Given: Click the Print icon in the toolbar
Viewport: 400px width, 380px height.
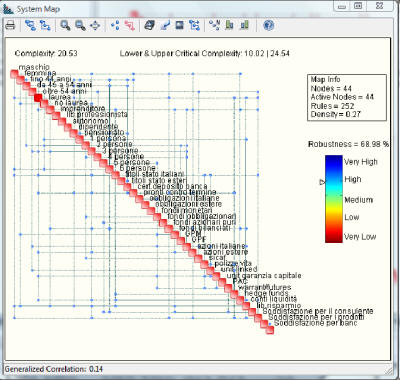Looking at the screenshot, I should point(10,26).
